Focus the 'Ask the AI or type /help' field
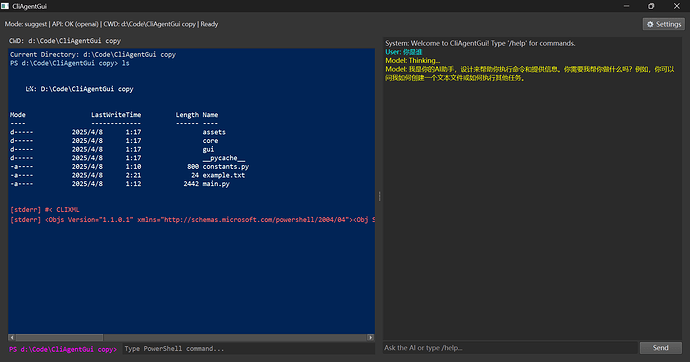This screenshot has width=690, height=362. coord(510,348)
